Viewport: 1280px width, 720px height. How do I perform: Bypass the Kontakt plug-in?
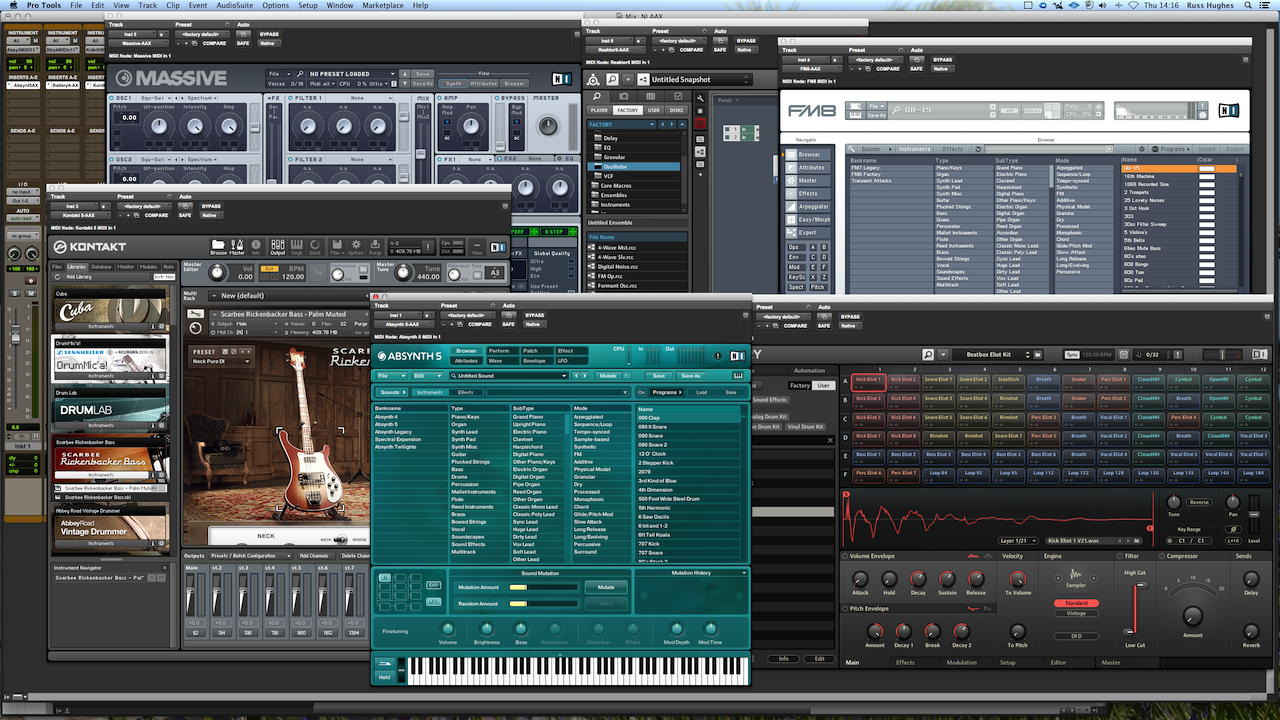(x=211, y=207)
